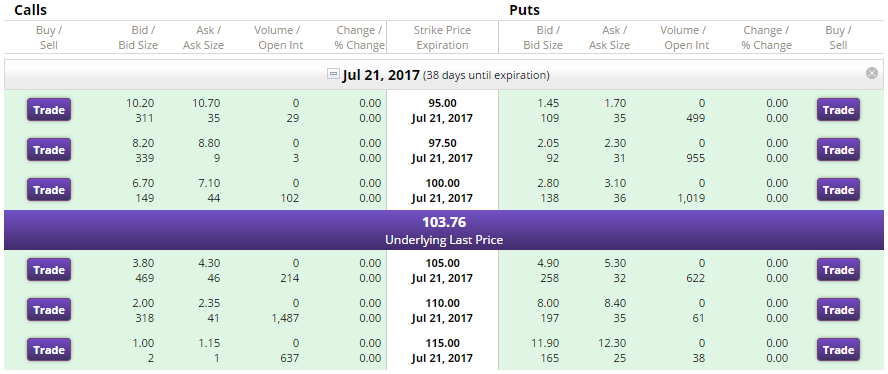Trade the 115.00 strike call
888x374 pixels.
tap(49, 350)
